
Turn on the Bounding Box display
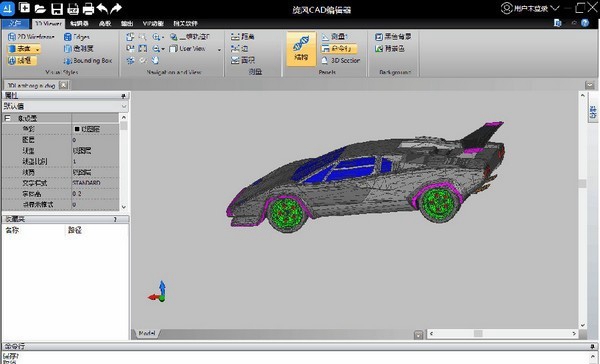(x=88, y=60)
